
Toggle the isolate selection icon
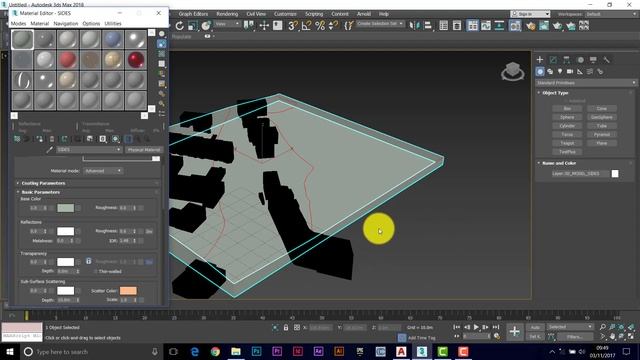(x=276, y=327)
